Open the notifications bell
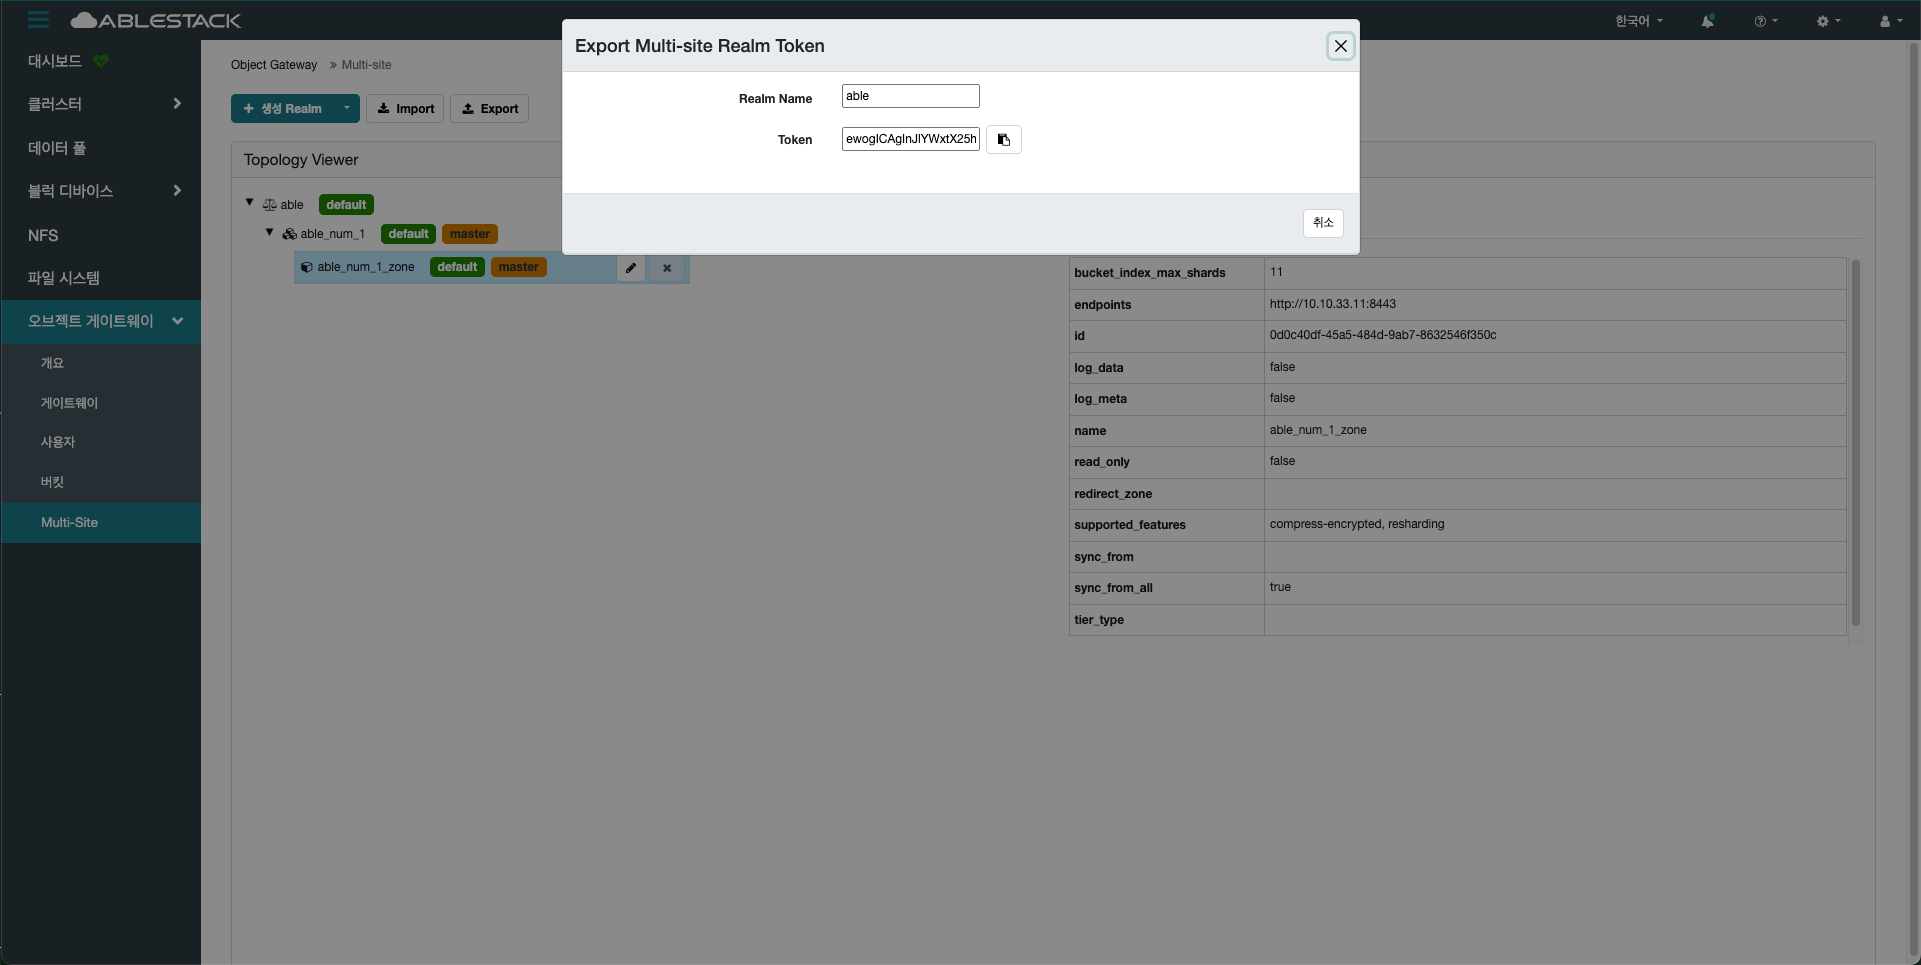Screen dimensions: 1921x965 coord(1708,21)
